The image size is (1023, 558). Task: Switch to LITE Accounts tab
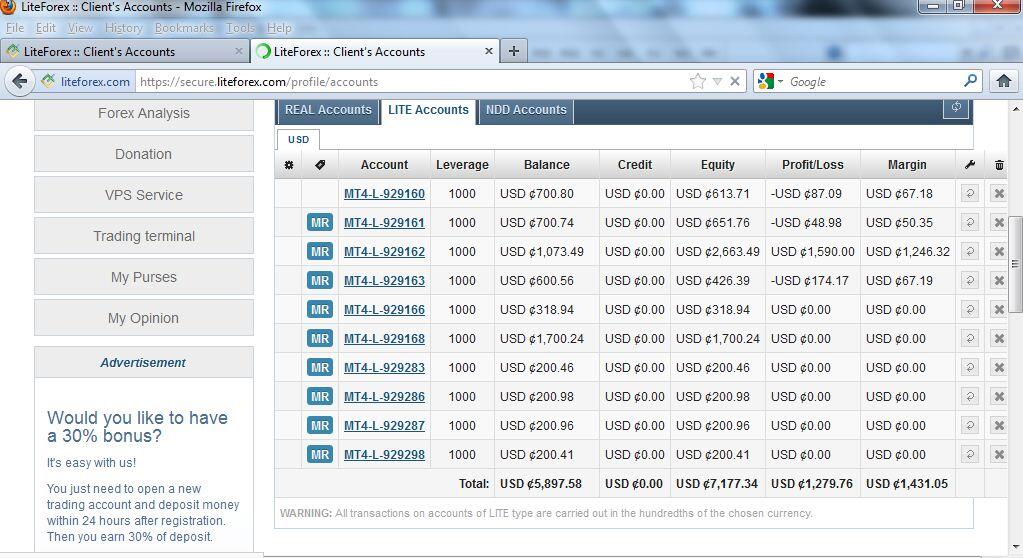tap(428, 110)
